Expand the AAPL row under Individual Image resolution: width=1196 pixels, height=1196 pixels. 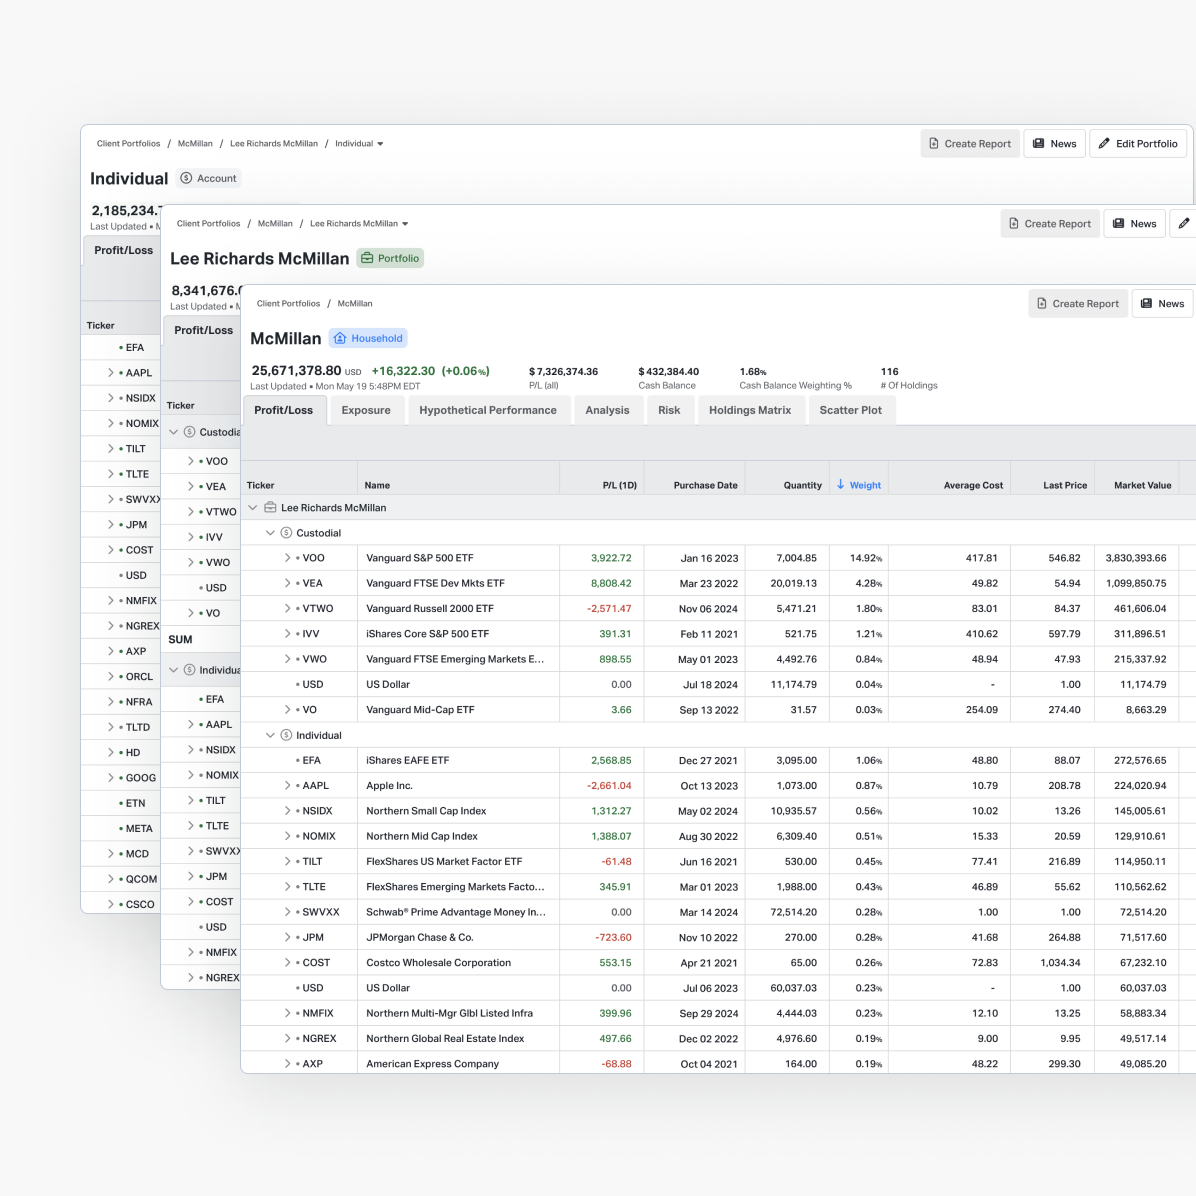tap(287, 786)
